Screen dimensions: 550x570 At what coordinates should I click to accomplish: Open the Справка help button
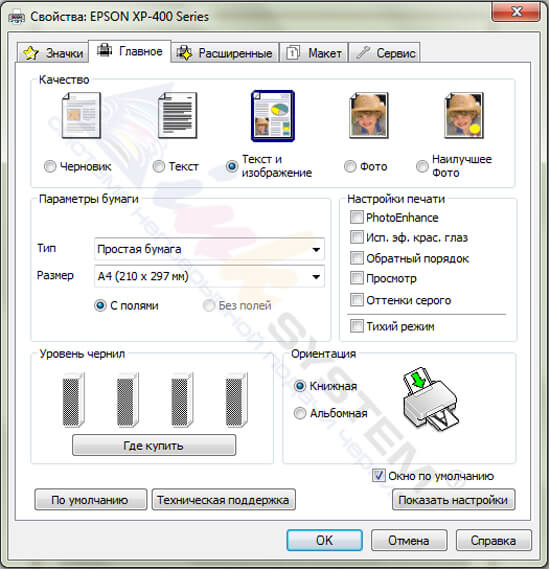[493, 540]
